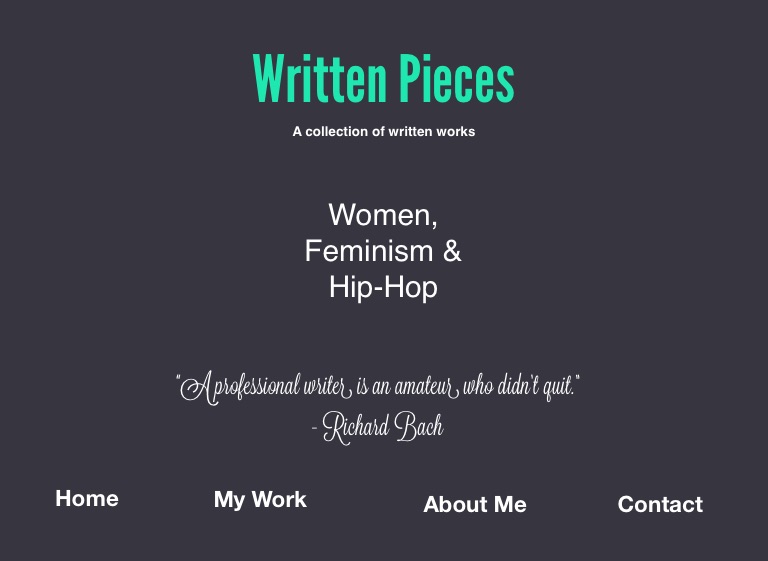Open the My Work section
The height and width of the screenshot is (561, 768).
(x=260, y=499)
